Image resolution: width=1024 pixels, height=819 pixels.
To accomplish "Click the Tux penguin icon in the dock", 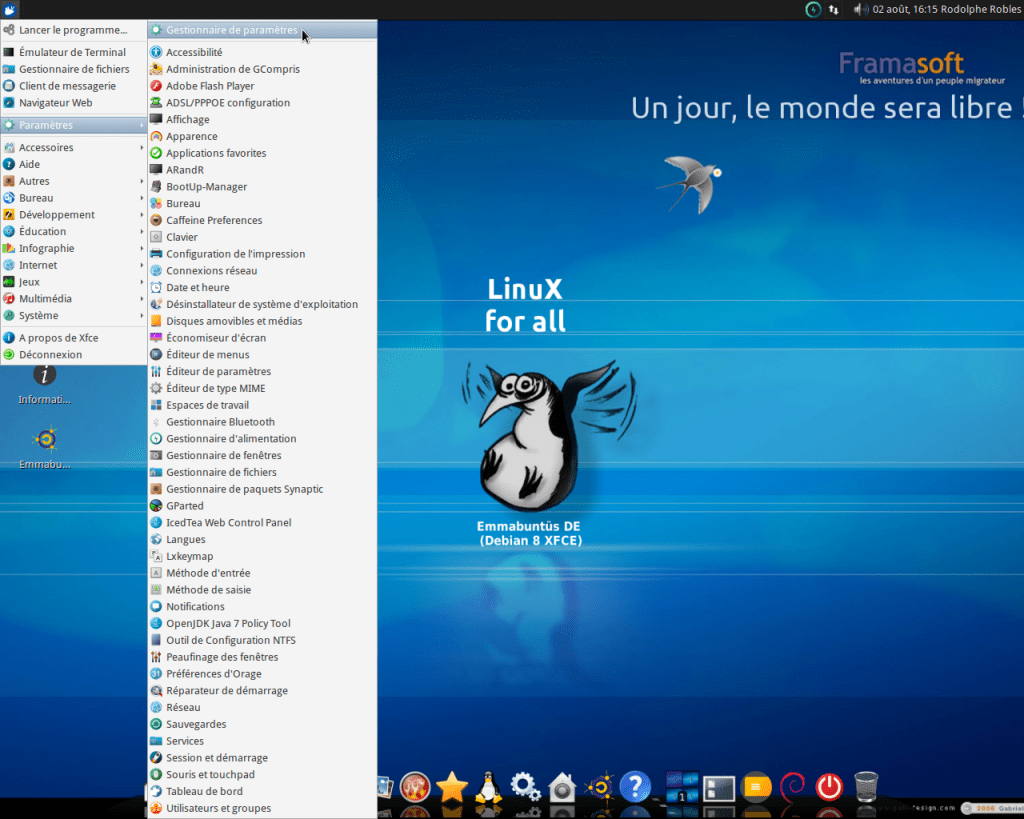I will tap(489, 787).
